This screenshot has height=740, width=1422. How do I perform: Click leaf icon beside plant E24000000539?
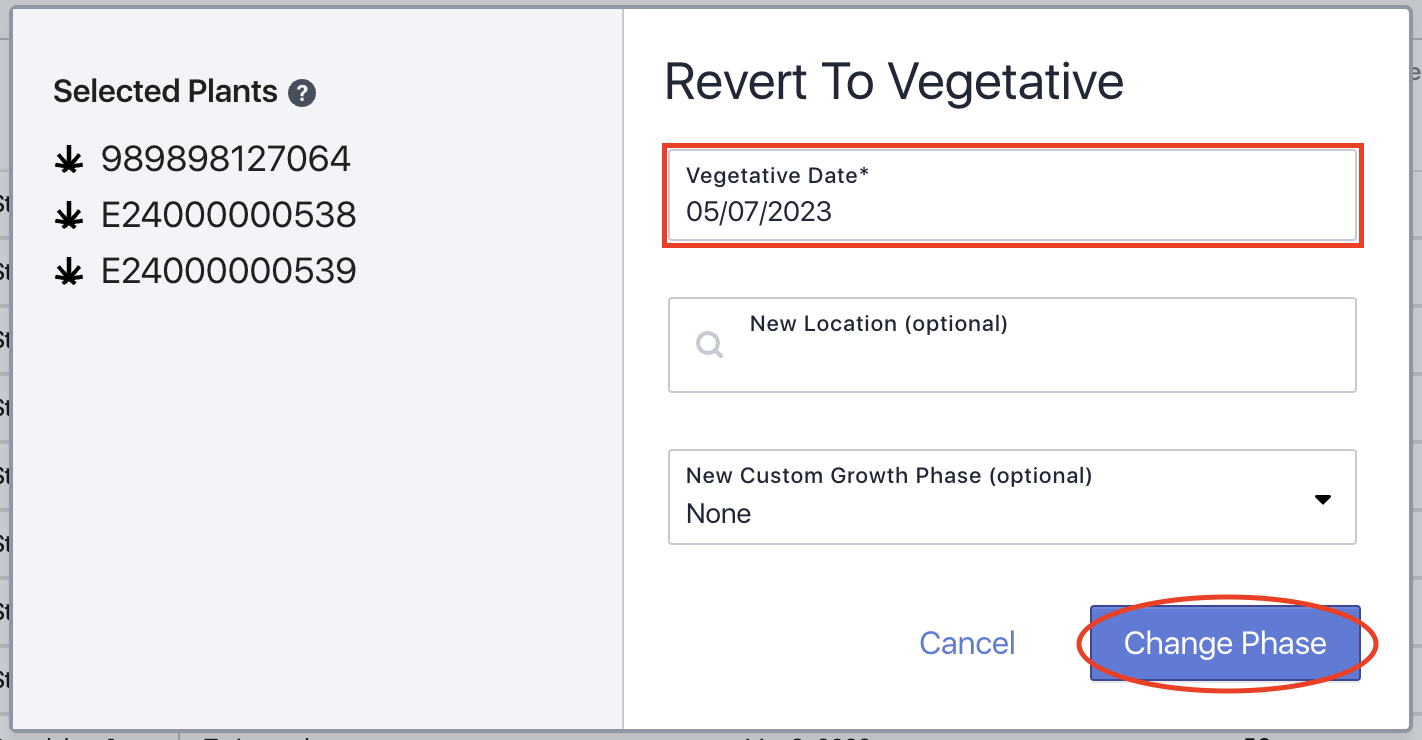pyautogui.click(x=69, y=273)
